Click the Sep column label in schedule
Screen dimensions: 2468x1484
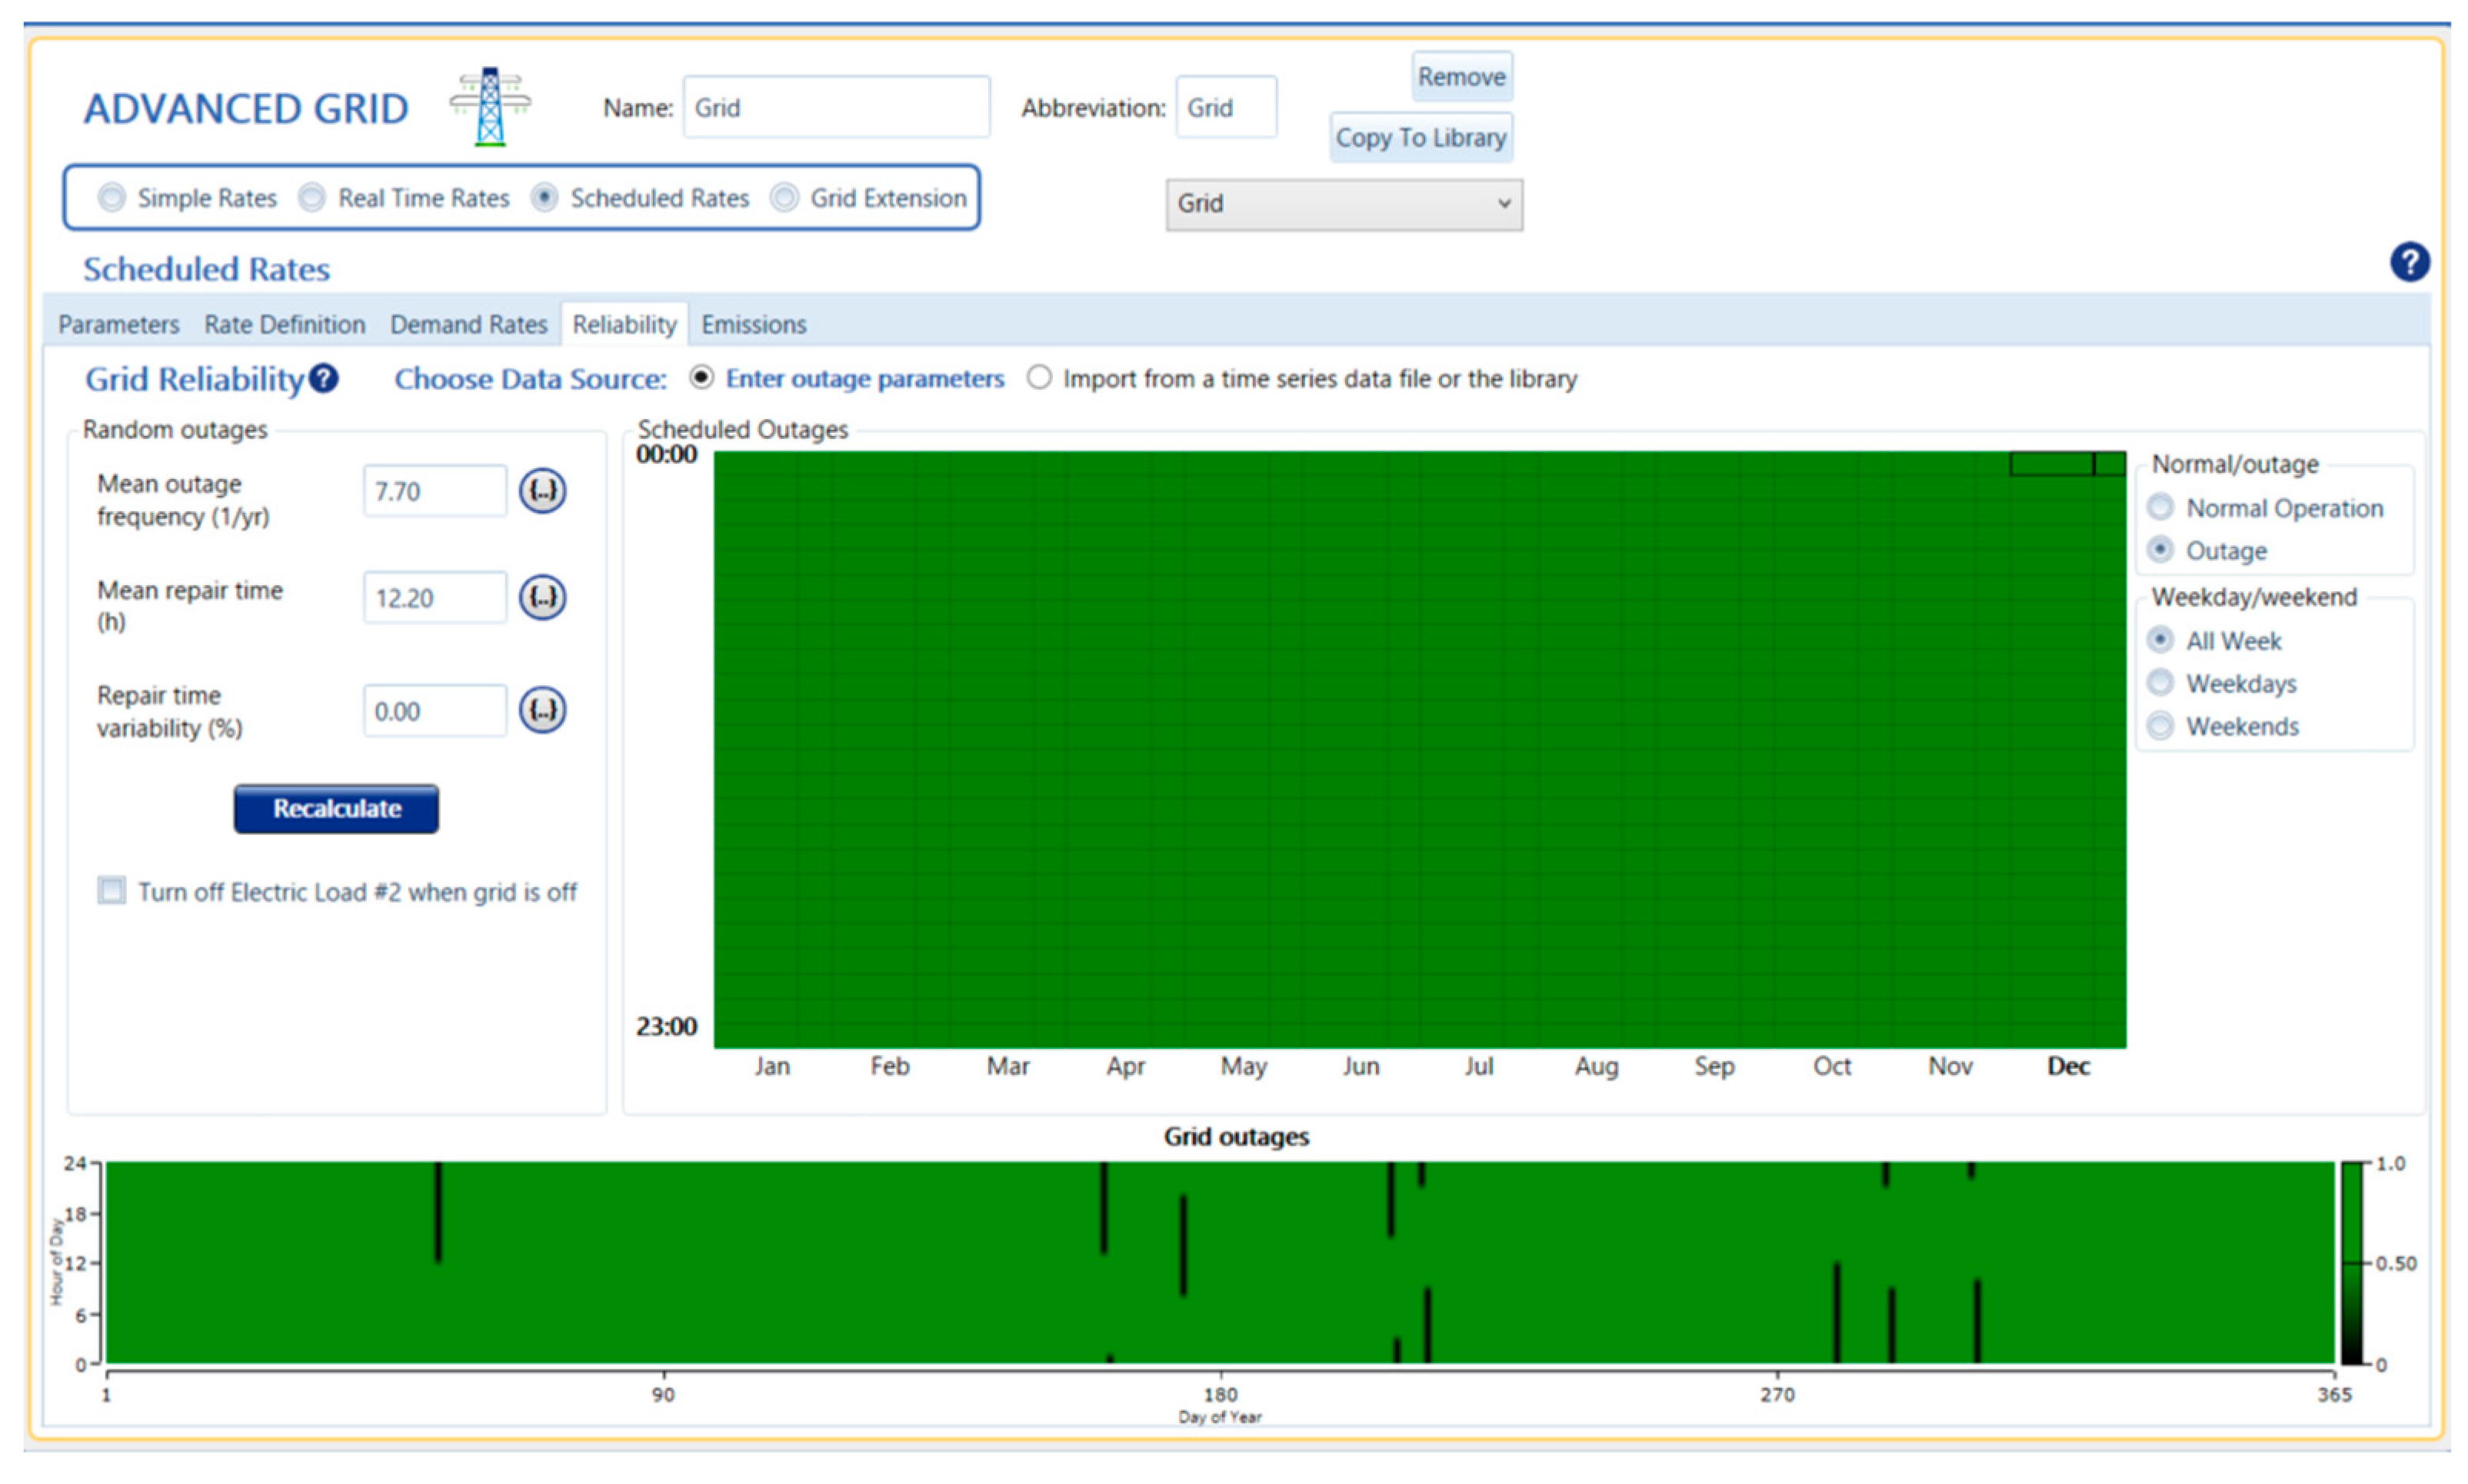(1714, 1067)
